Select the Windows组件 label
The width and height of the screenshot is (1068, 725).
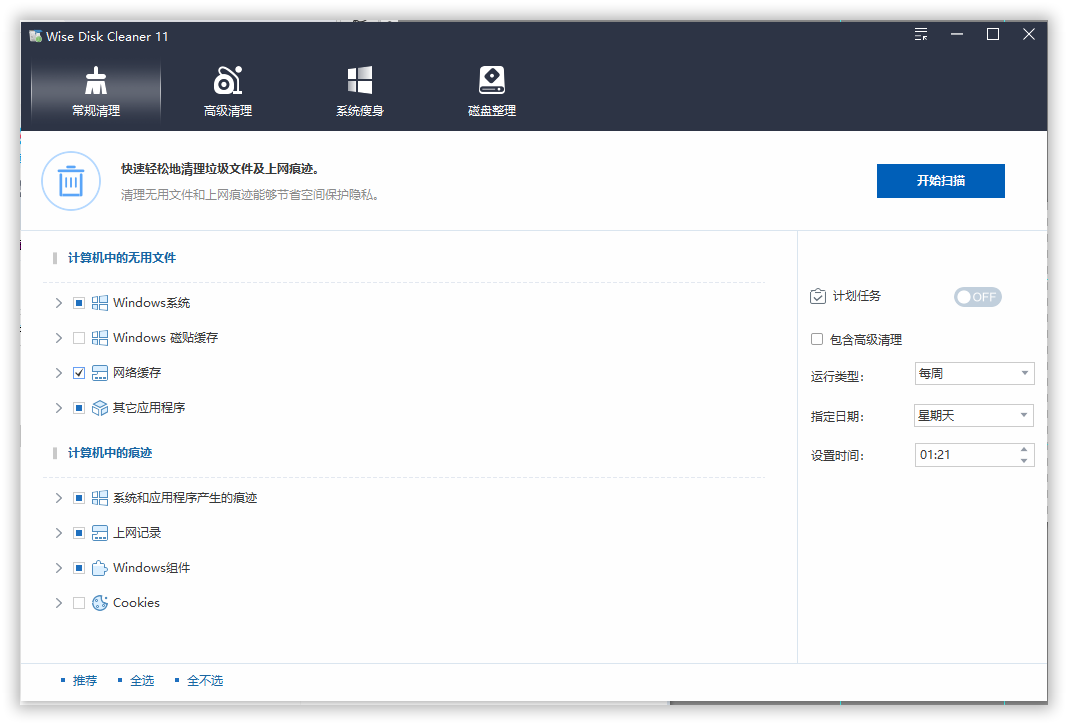pos(151,568)
